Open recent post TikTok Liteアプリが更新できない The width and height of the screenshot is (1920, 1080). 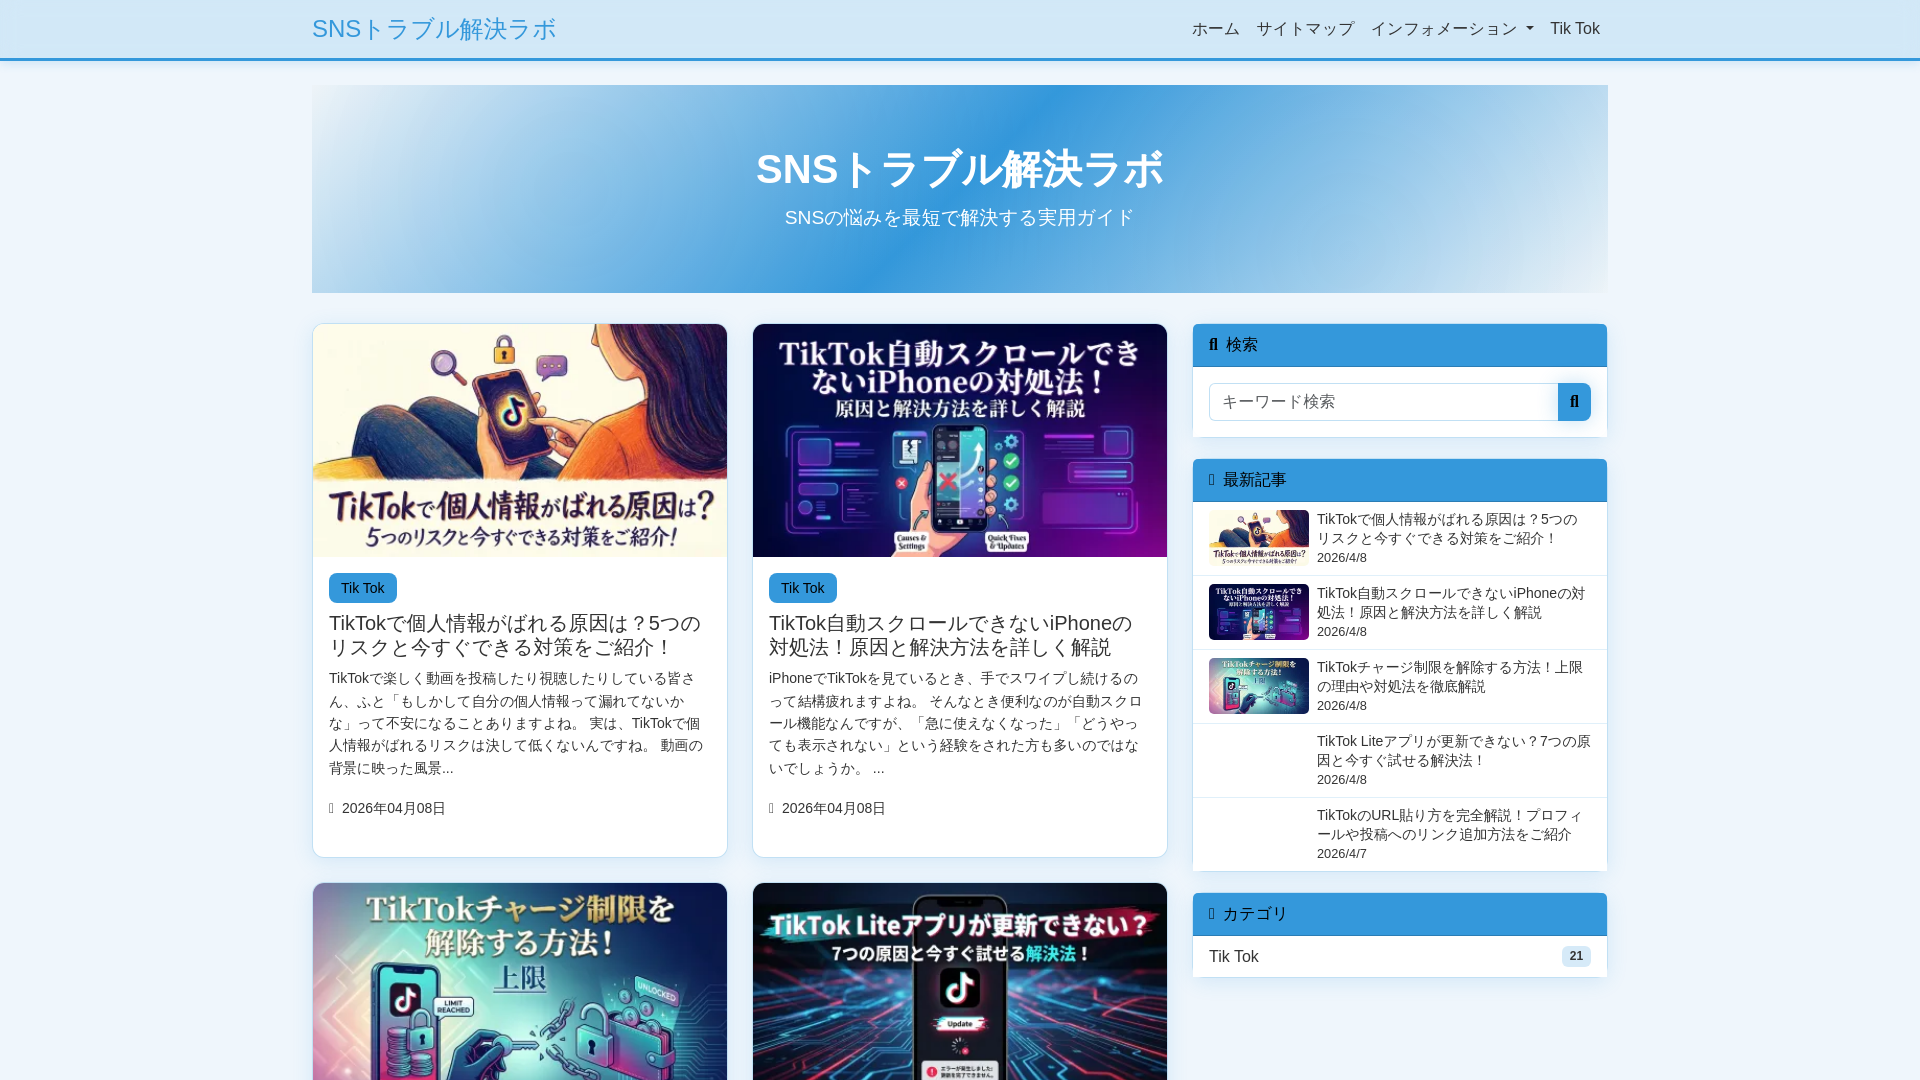pyautogui.click(x=1453, y=751)
